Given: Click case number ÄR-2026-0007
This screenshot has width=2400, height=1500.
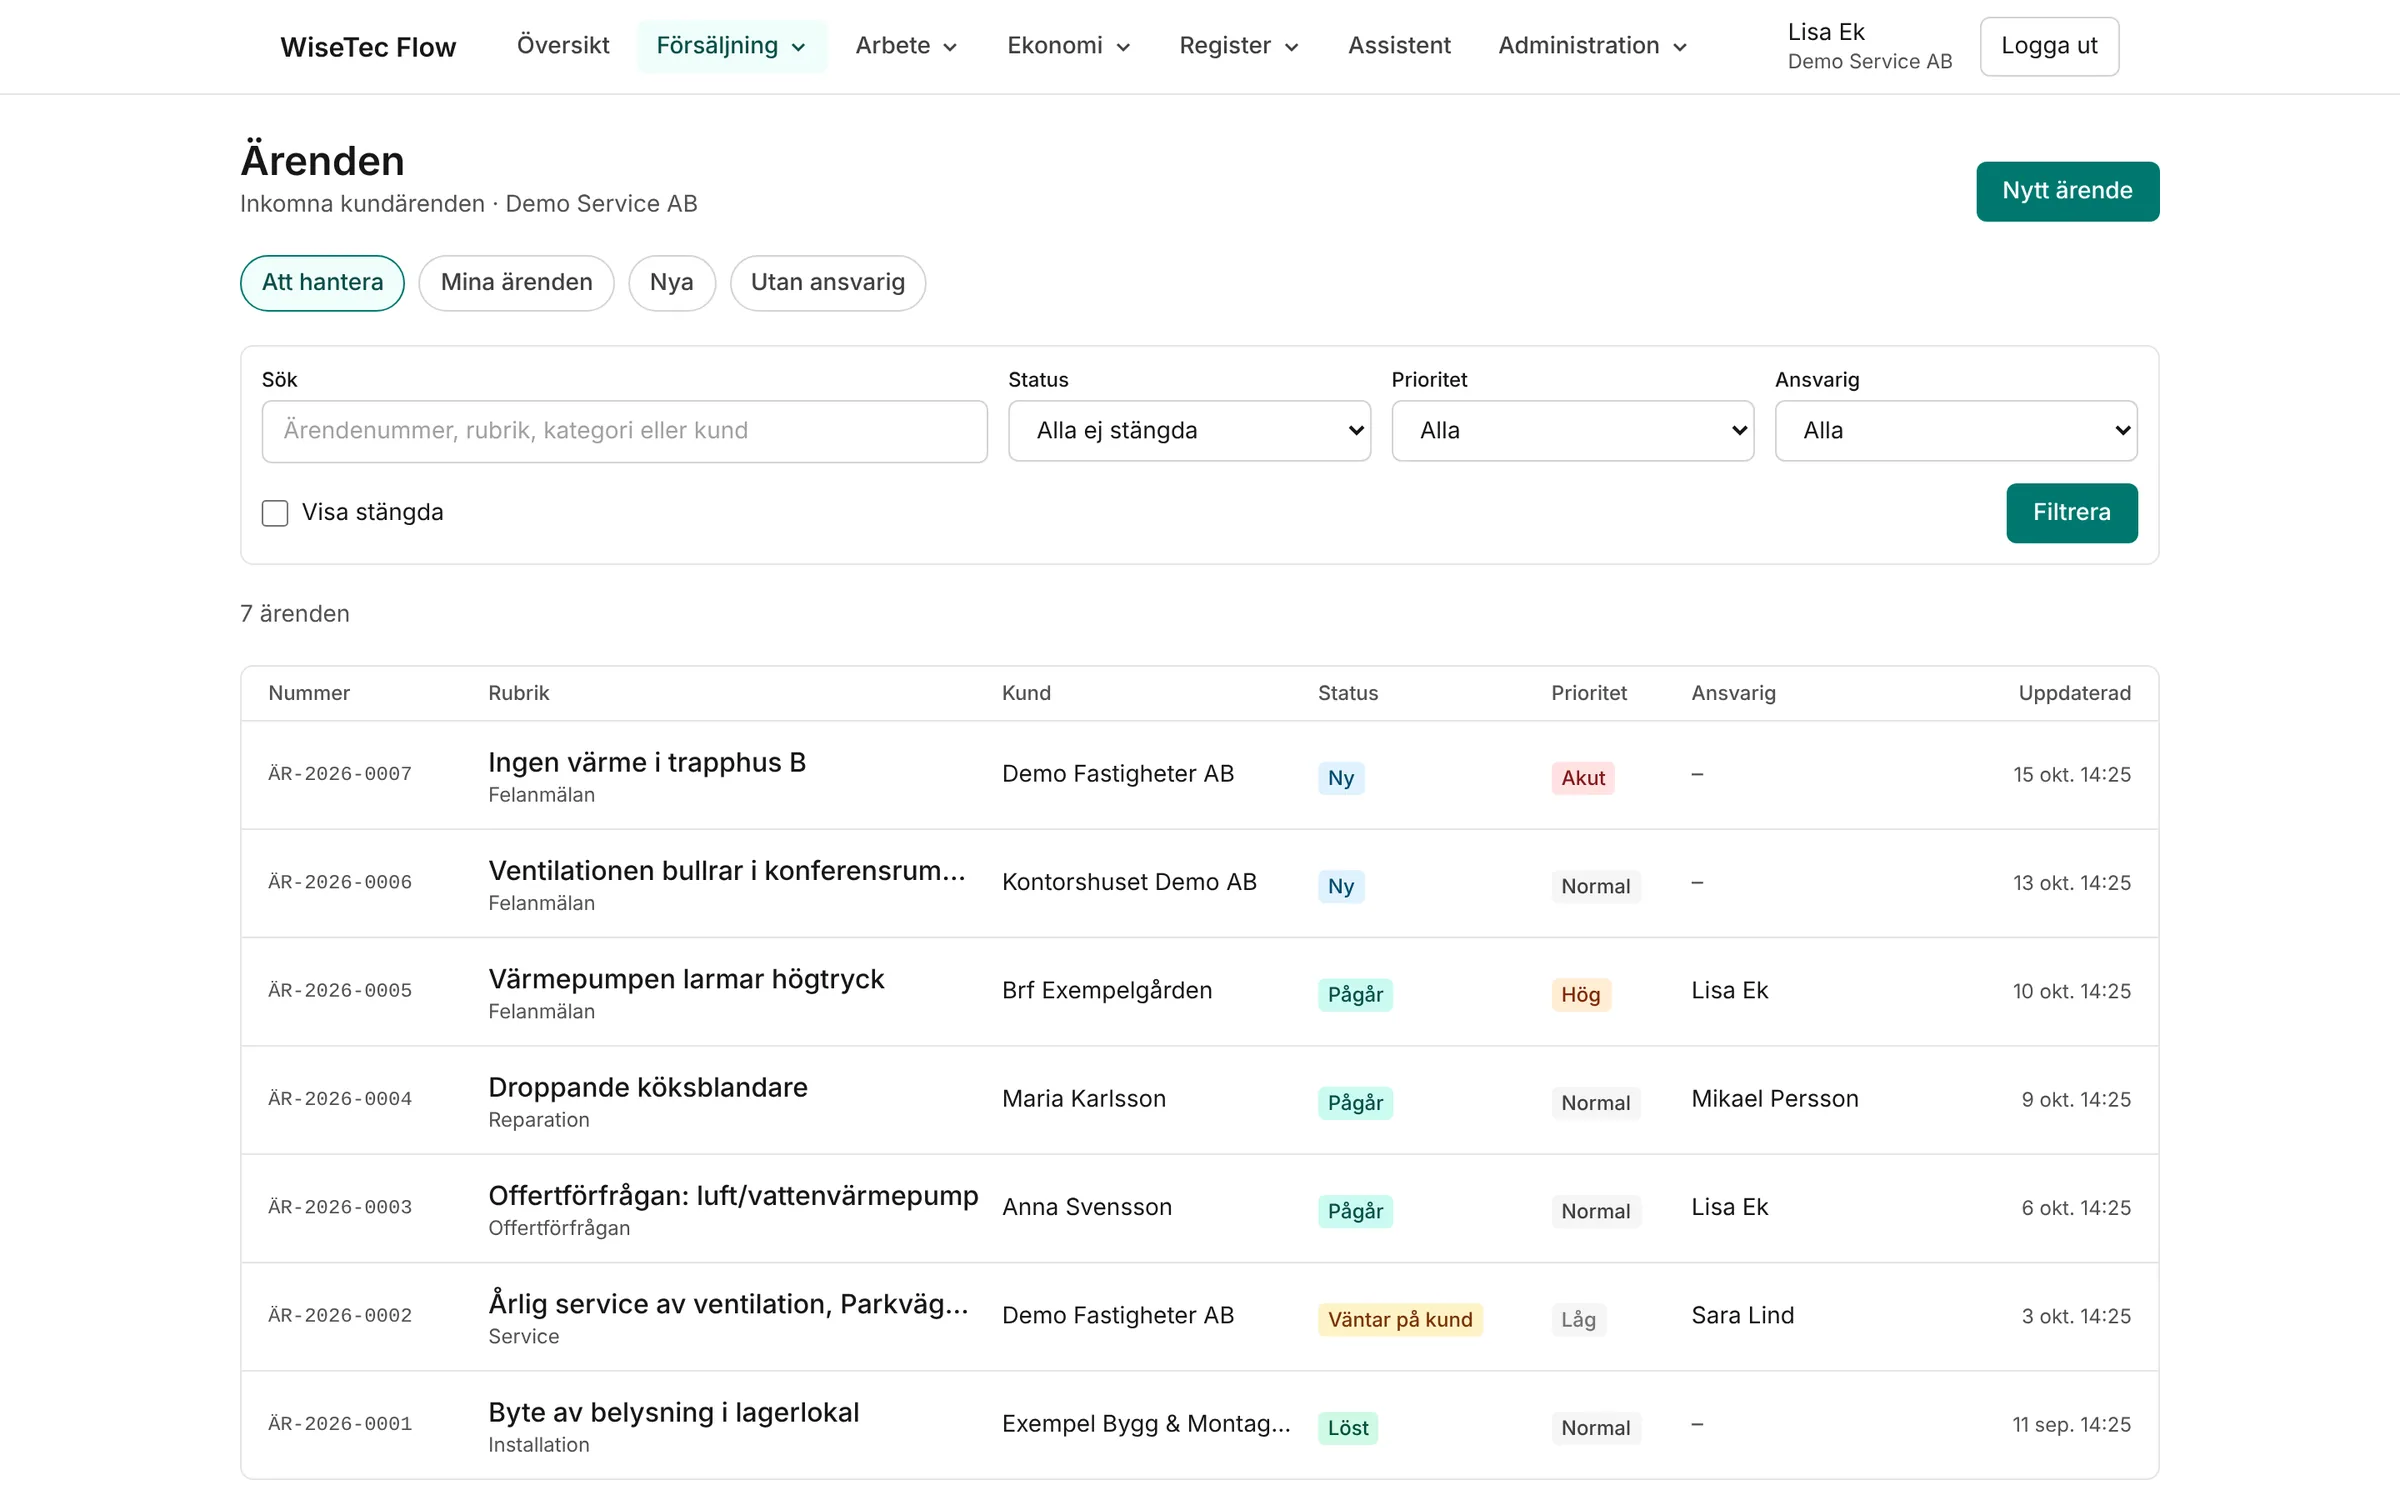Looking at the screenshot, I should click(340, 774).
